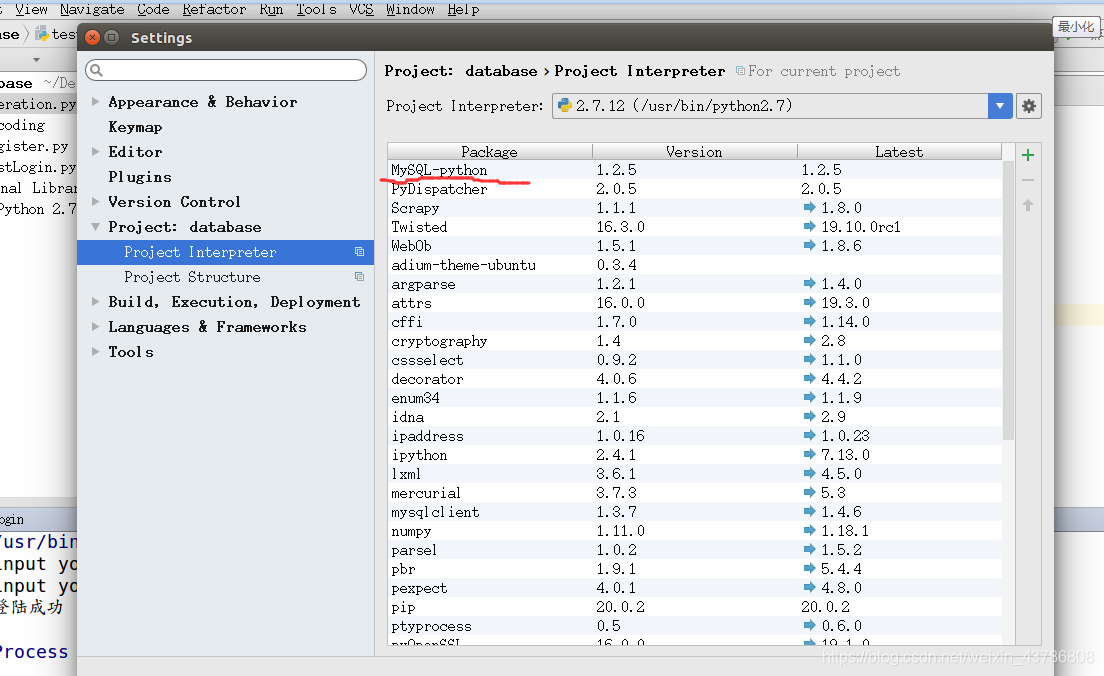The image size is (1104, 676).
Task: Click the settings search field
Action: pos(225,71)
